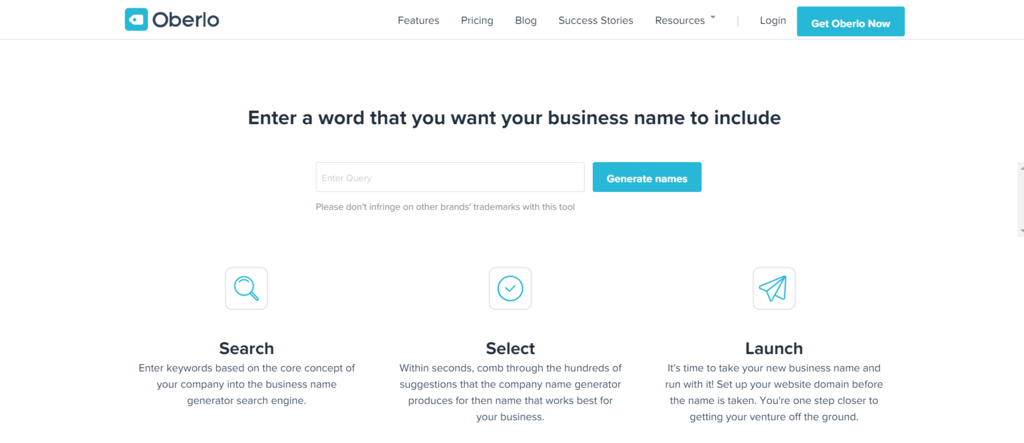This screenshot has width=1024, height=443.
Task: Open the Blog link
Action: (526, 21)
